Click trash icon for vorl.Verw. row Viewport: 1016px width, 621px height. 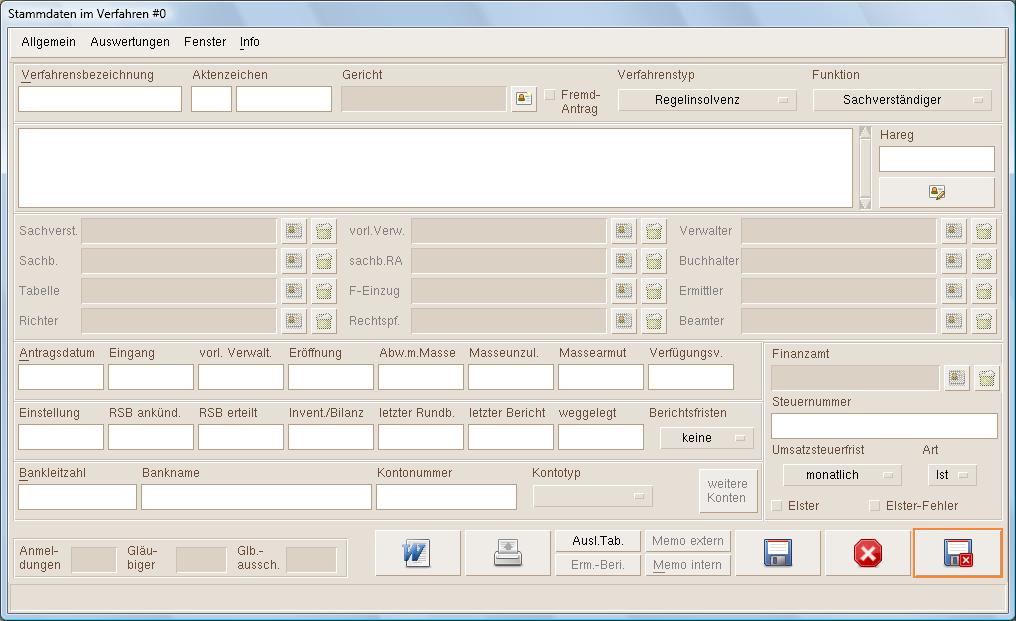click(x=654, y=230)
